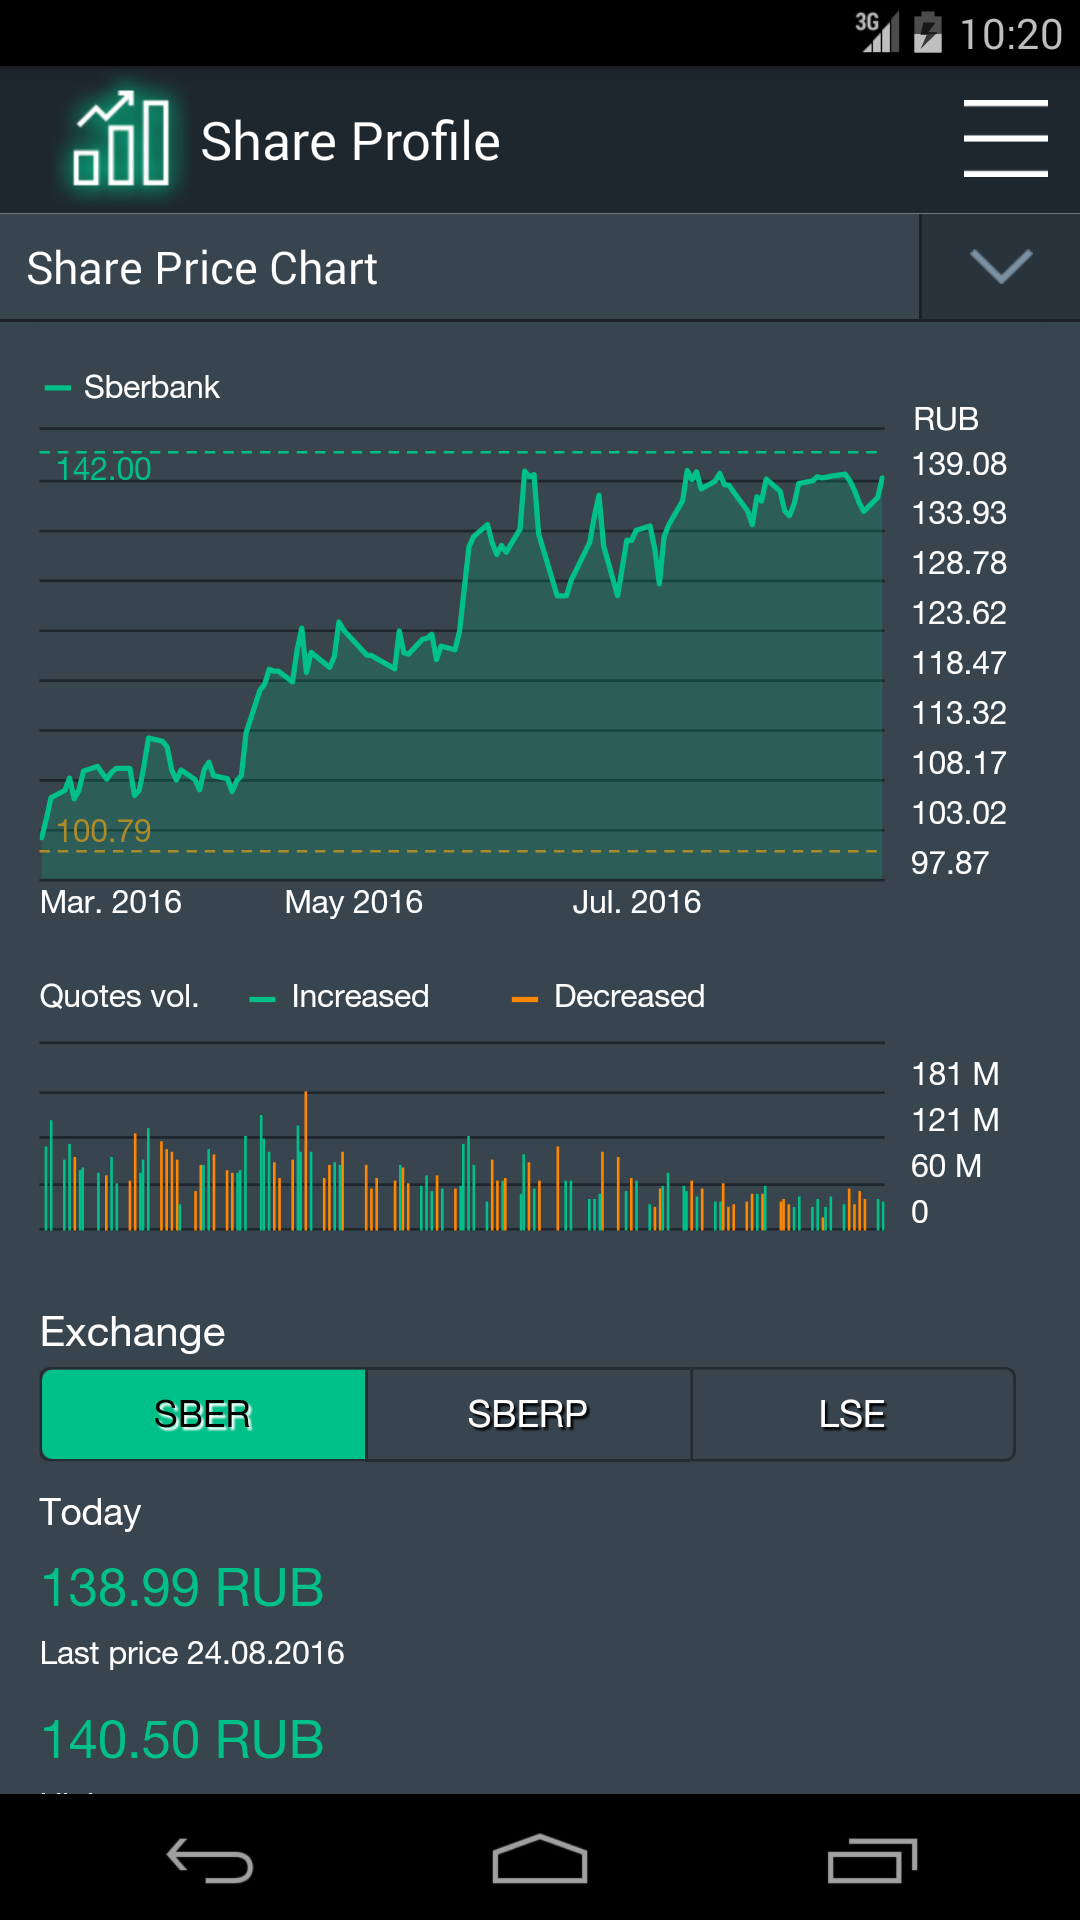The image size is (1080, 1920).
Task: Tap the 138.99 RUB today price
Action: (x=182, y=1587)
